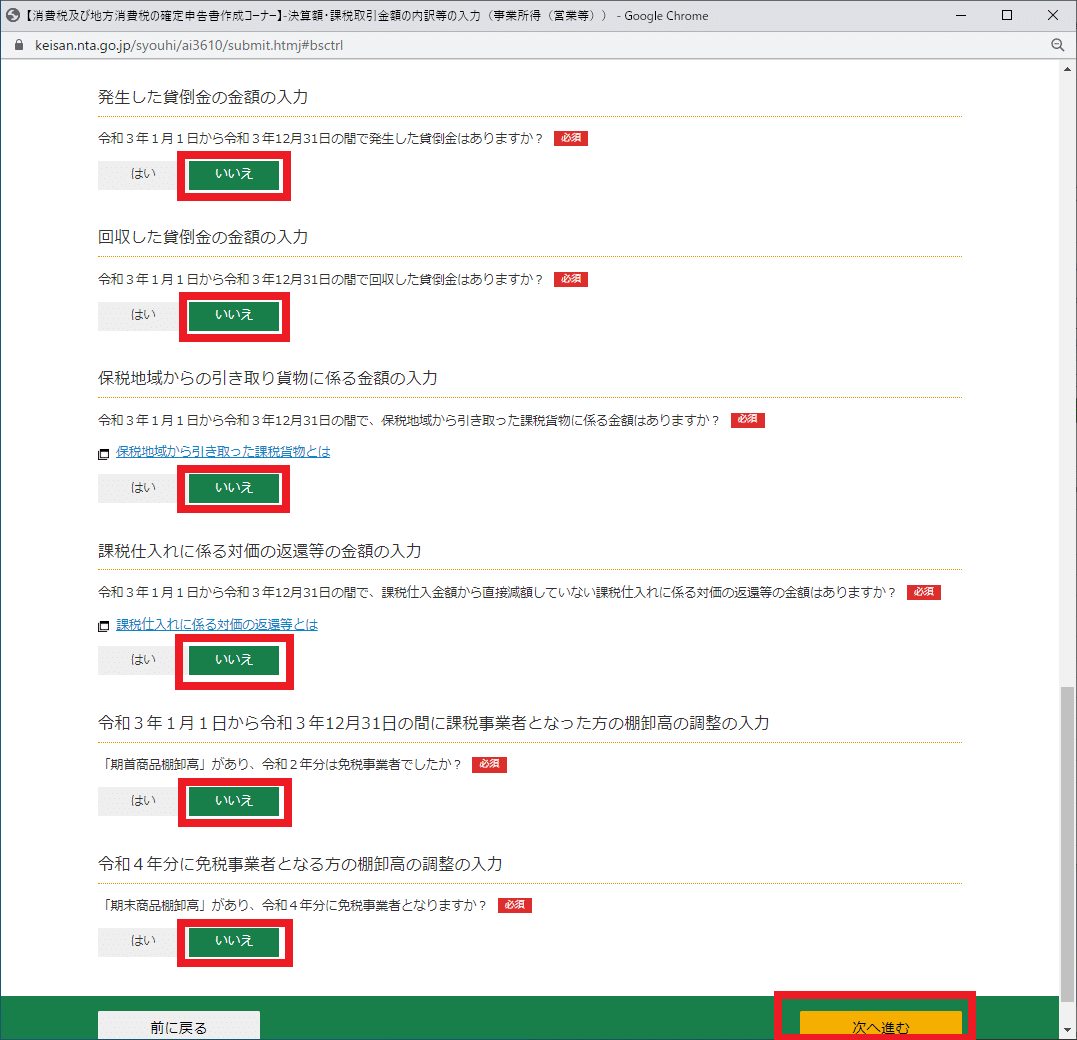Click heading 令和４年分に免税事業者となる方の棚卸高の調整の入力
The image size is (1077, 1040).
click(x=300, y=864)
